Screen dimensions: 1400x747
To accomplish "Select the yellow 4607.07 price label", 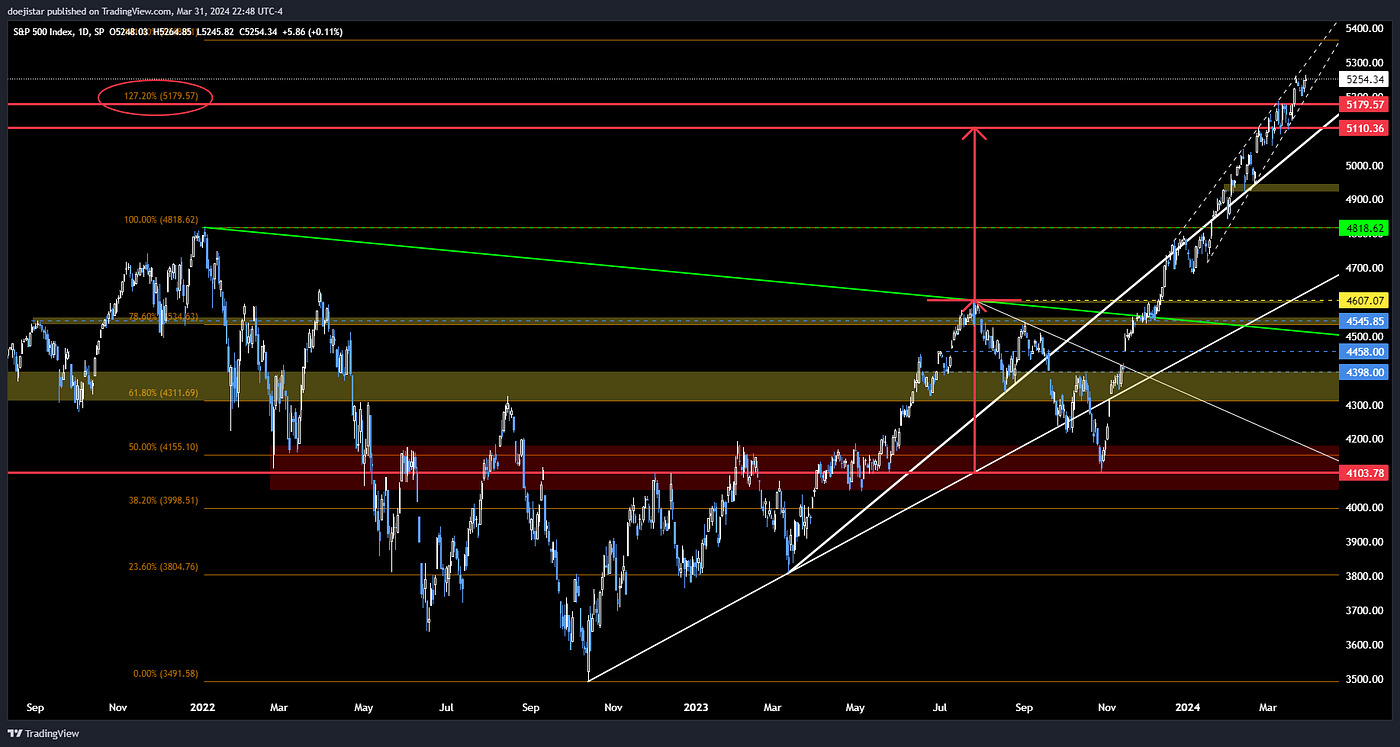I will tap(1364, 300).
